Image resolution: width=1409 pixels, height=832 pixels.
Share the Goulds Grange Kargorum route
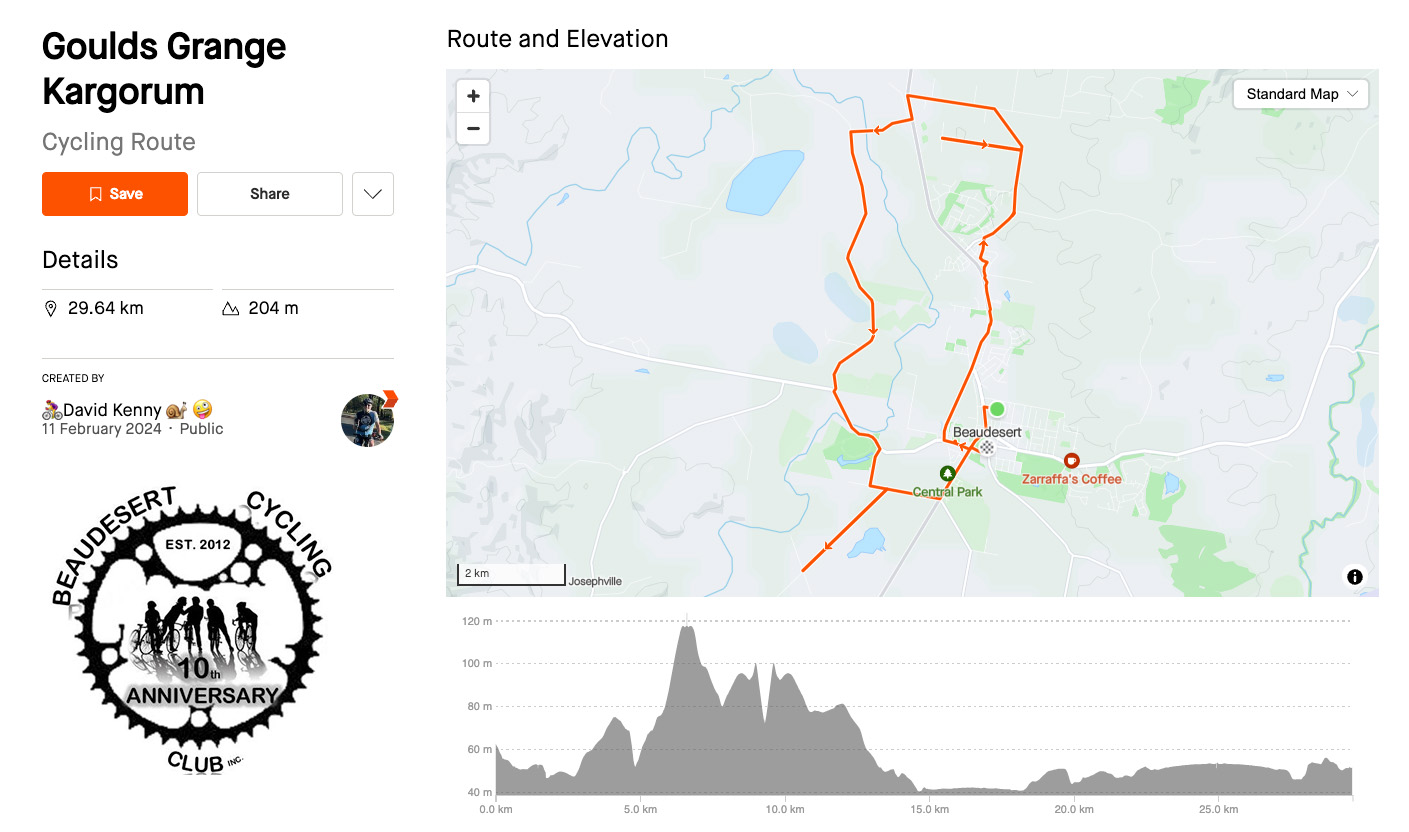click(x=270, y=194)
